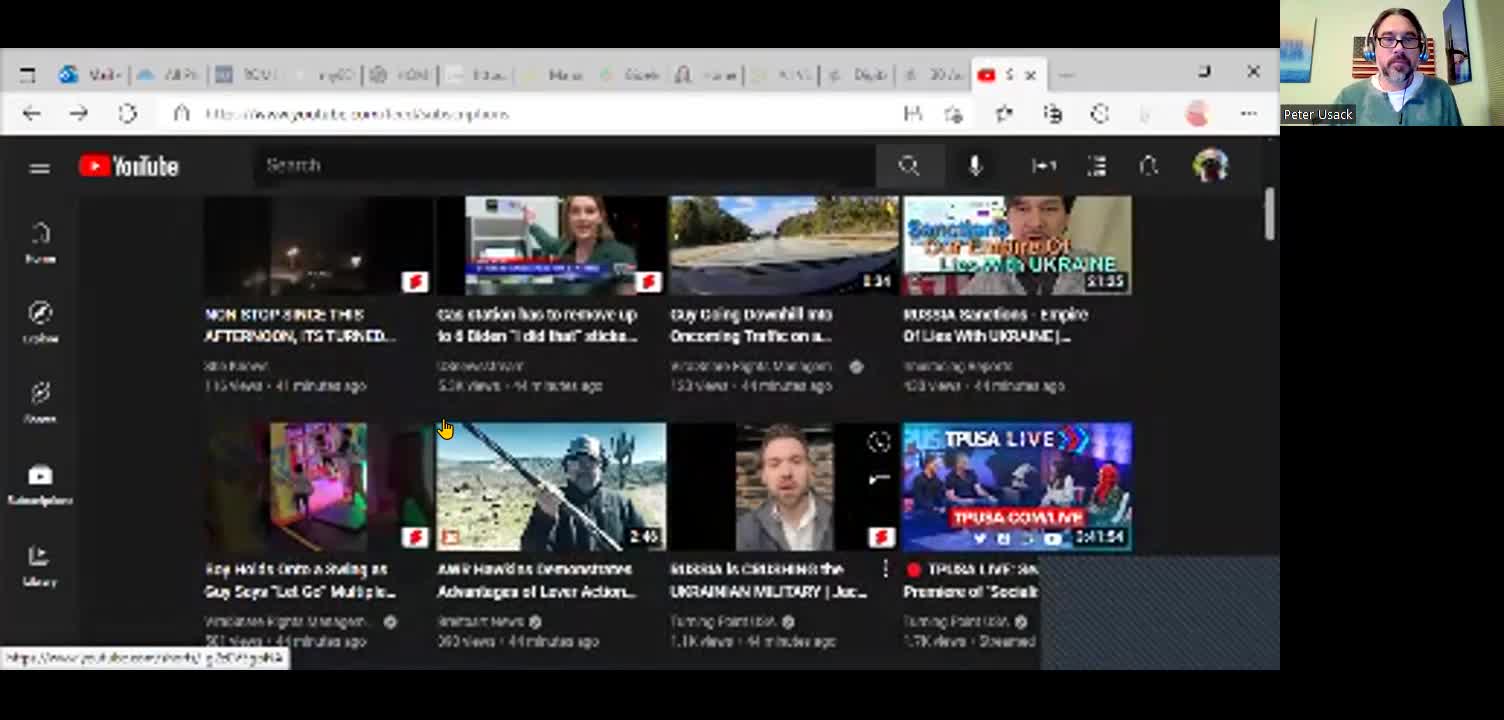Open the Create video camera icon
1504x720 pixels.
pyautogui.click(x=1044, y=166)
